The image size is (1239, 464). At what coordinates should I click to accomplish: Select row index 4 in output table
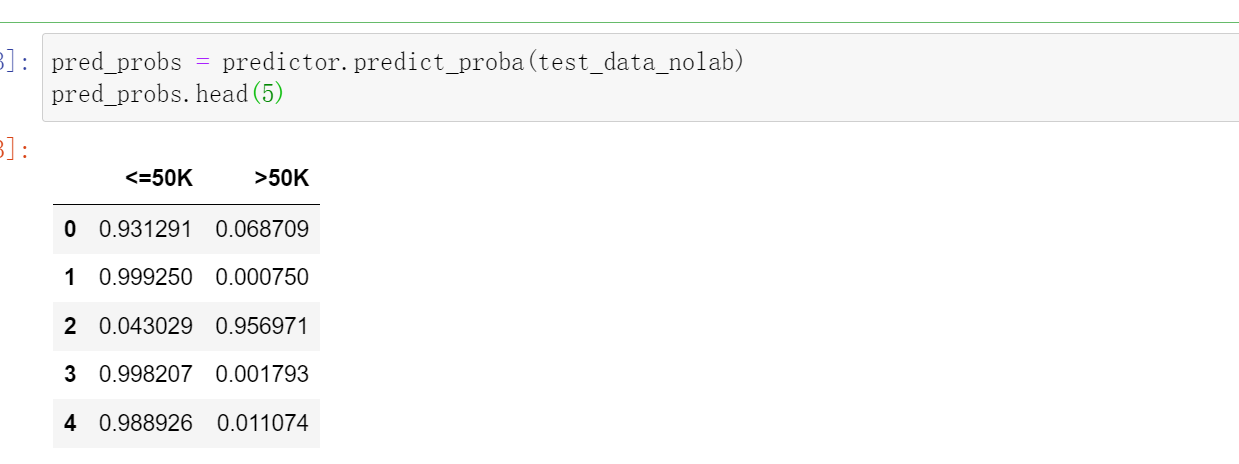click(x=70, y=423)
